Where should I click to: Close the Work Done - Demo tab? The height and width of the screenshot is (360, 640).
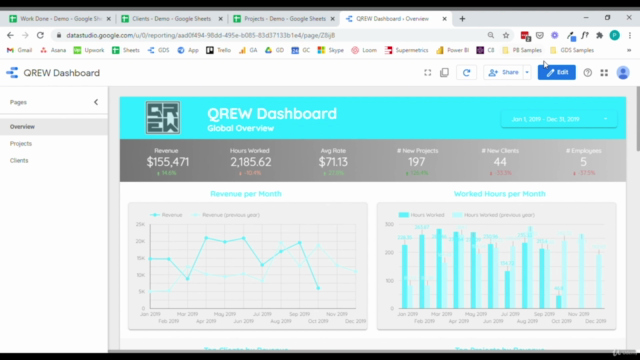point(109,19)
